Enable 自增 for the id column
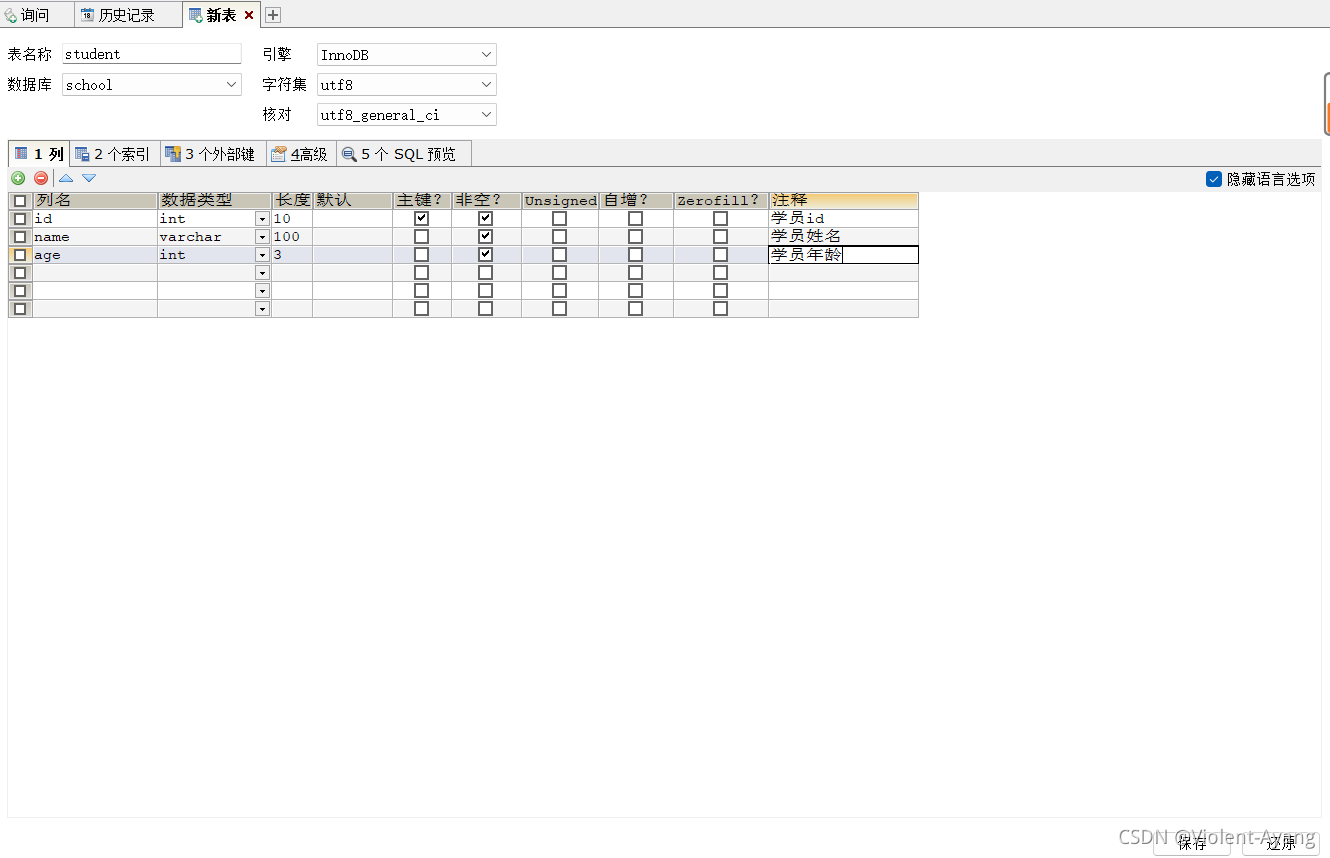Image resolution: width=1330 pixels, height=858 pixels. [x=635, y=218]
